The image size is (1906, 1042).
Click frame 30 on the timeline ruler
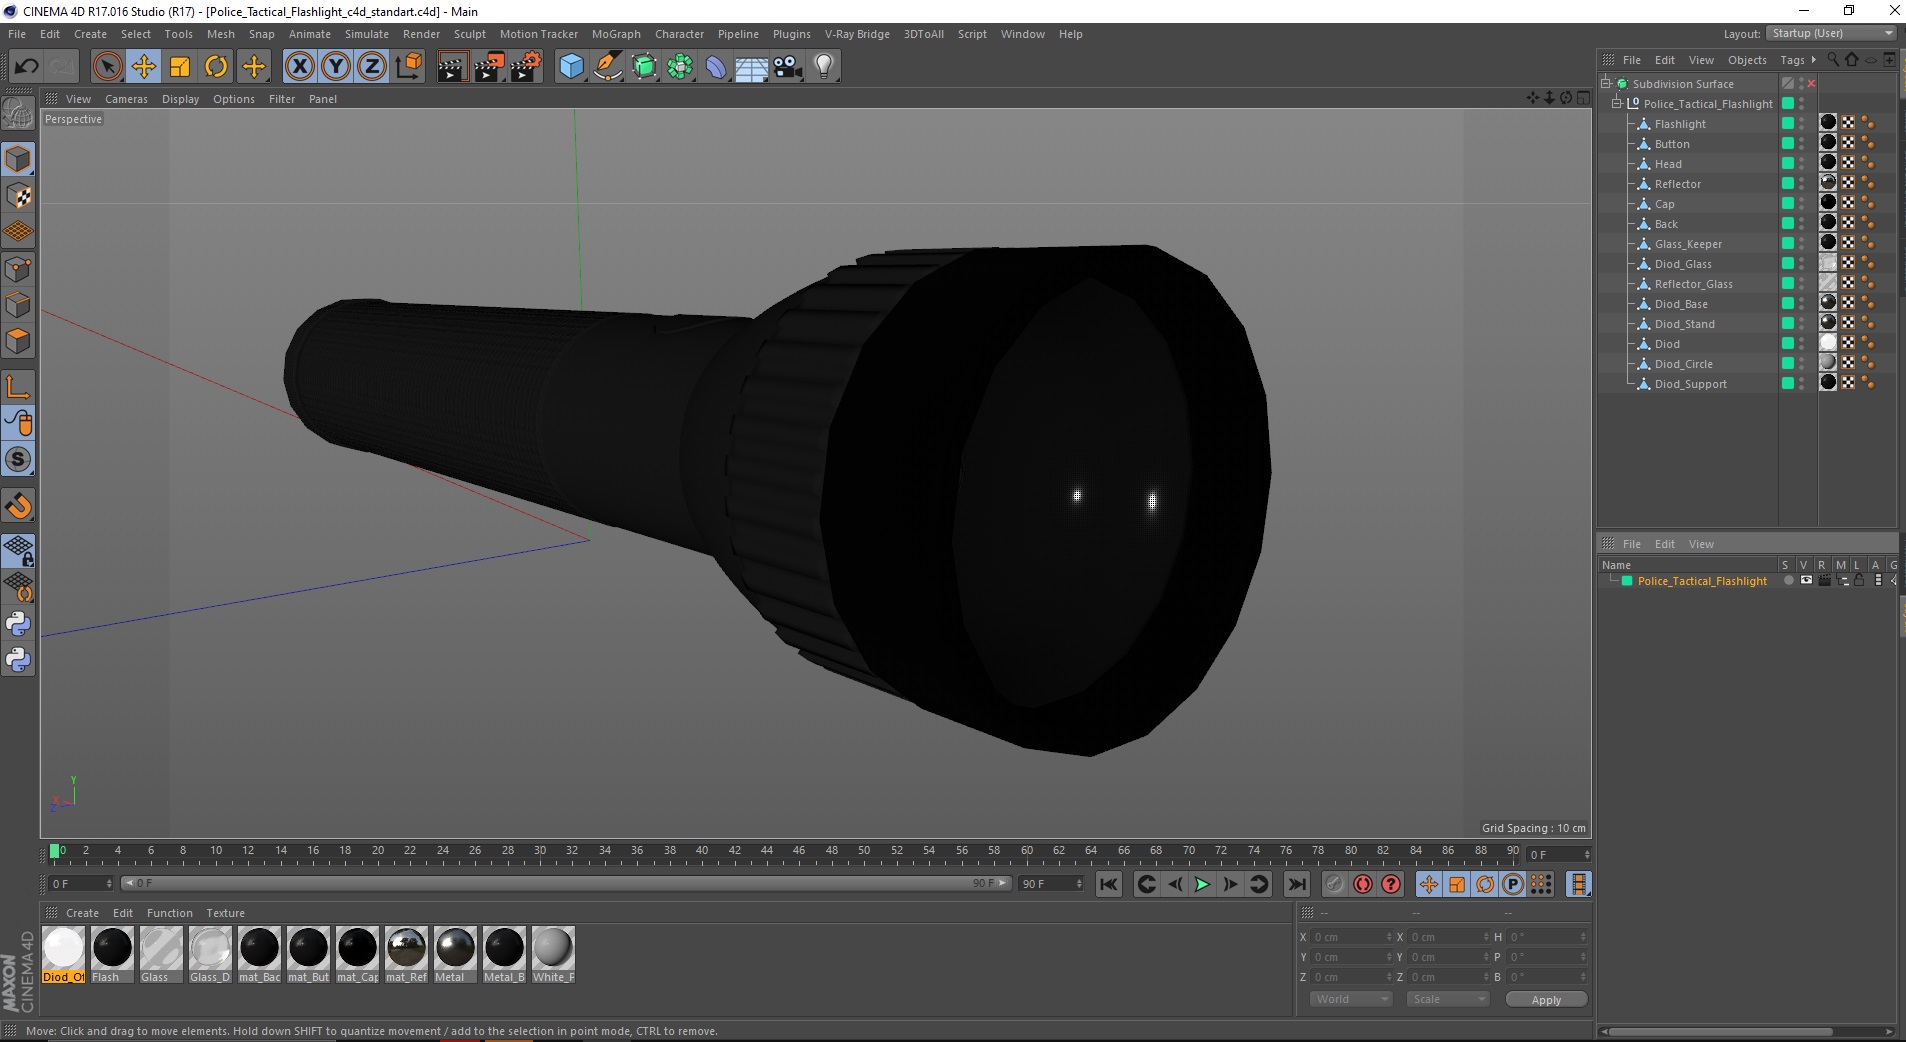click(x=540, y=852)
